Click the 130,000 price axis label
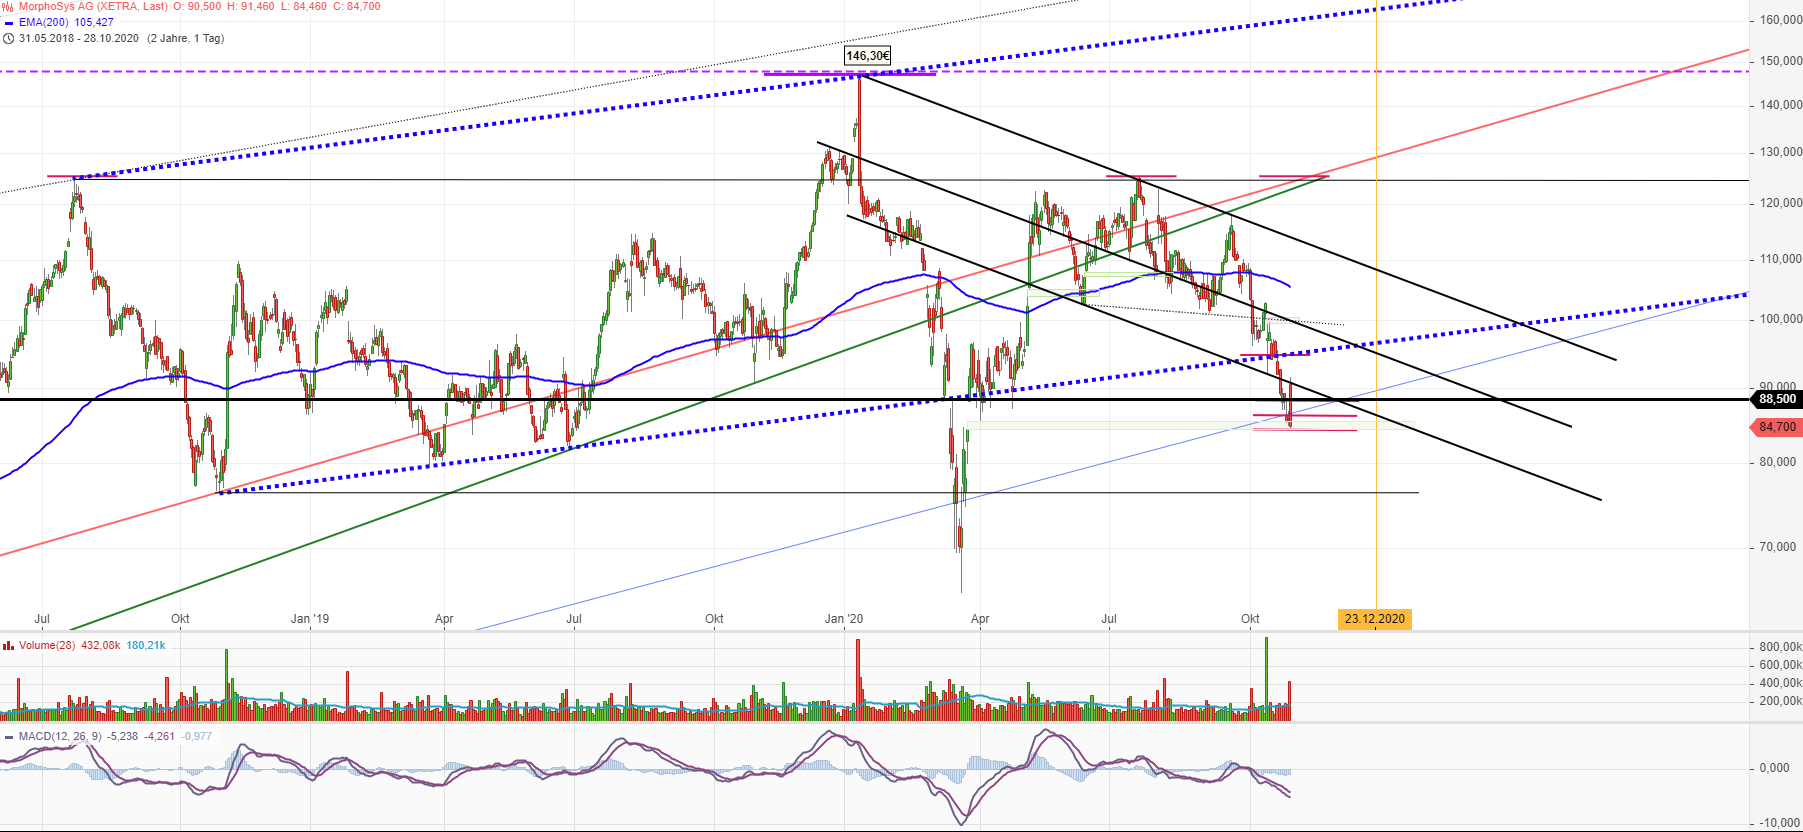 tap(1781, 152)
